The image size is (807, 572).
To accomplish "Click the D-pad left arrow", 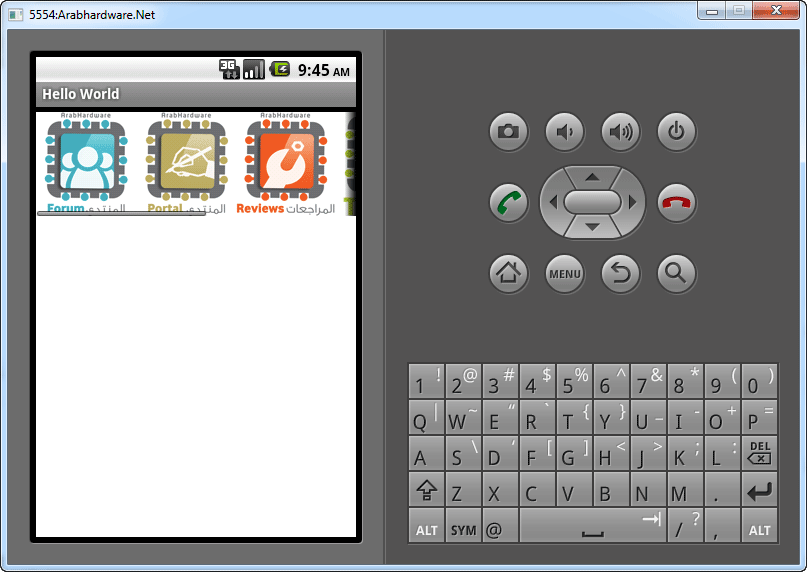I will point(553,202).
